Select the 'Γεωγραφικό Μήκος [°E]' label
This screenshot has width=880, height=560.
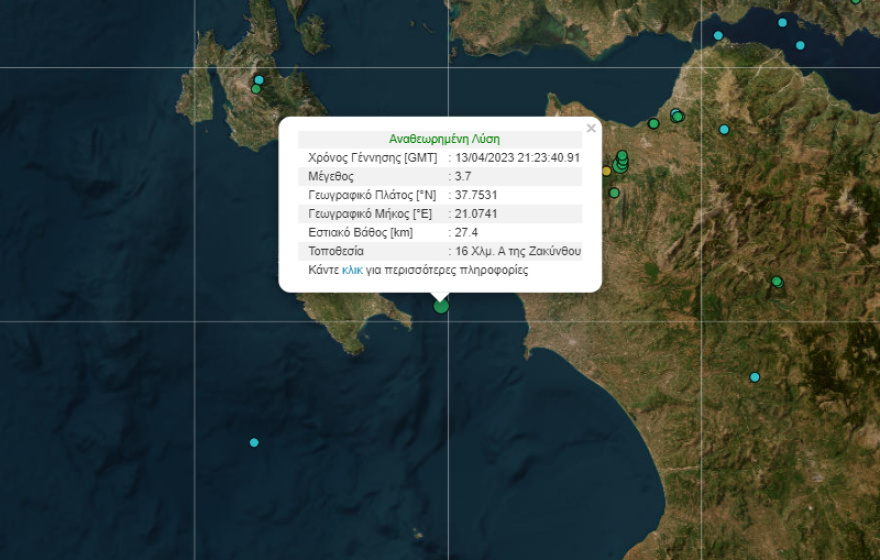click(x=370, y=214)
